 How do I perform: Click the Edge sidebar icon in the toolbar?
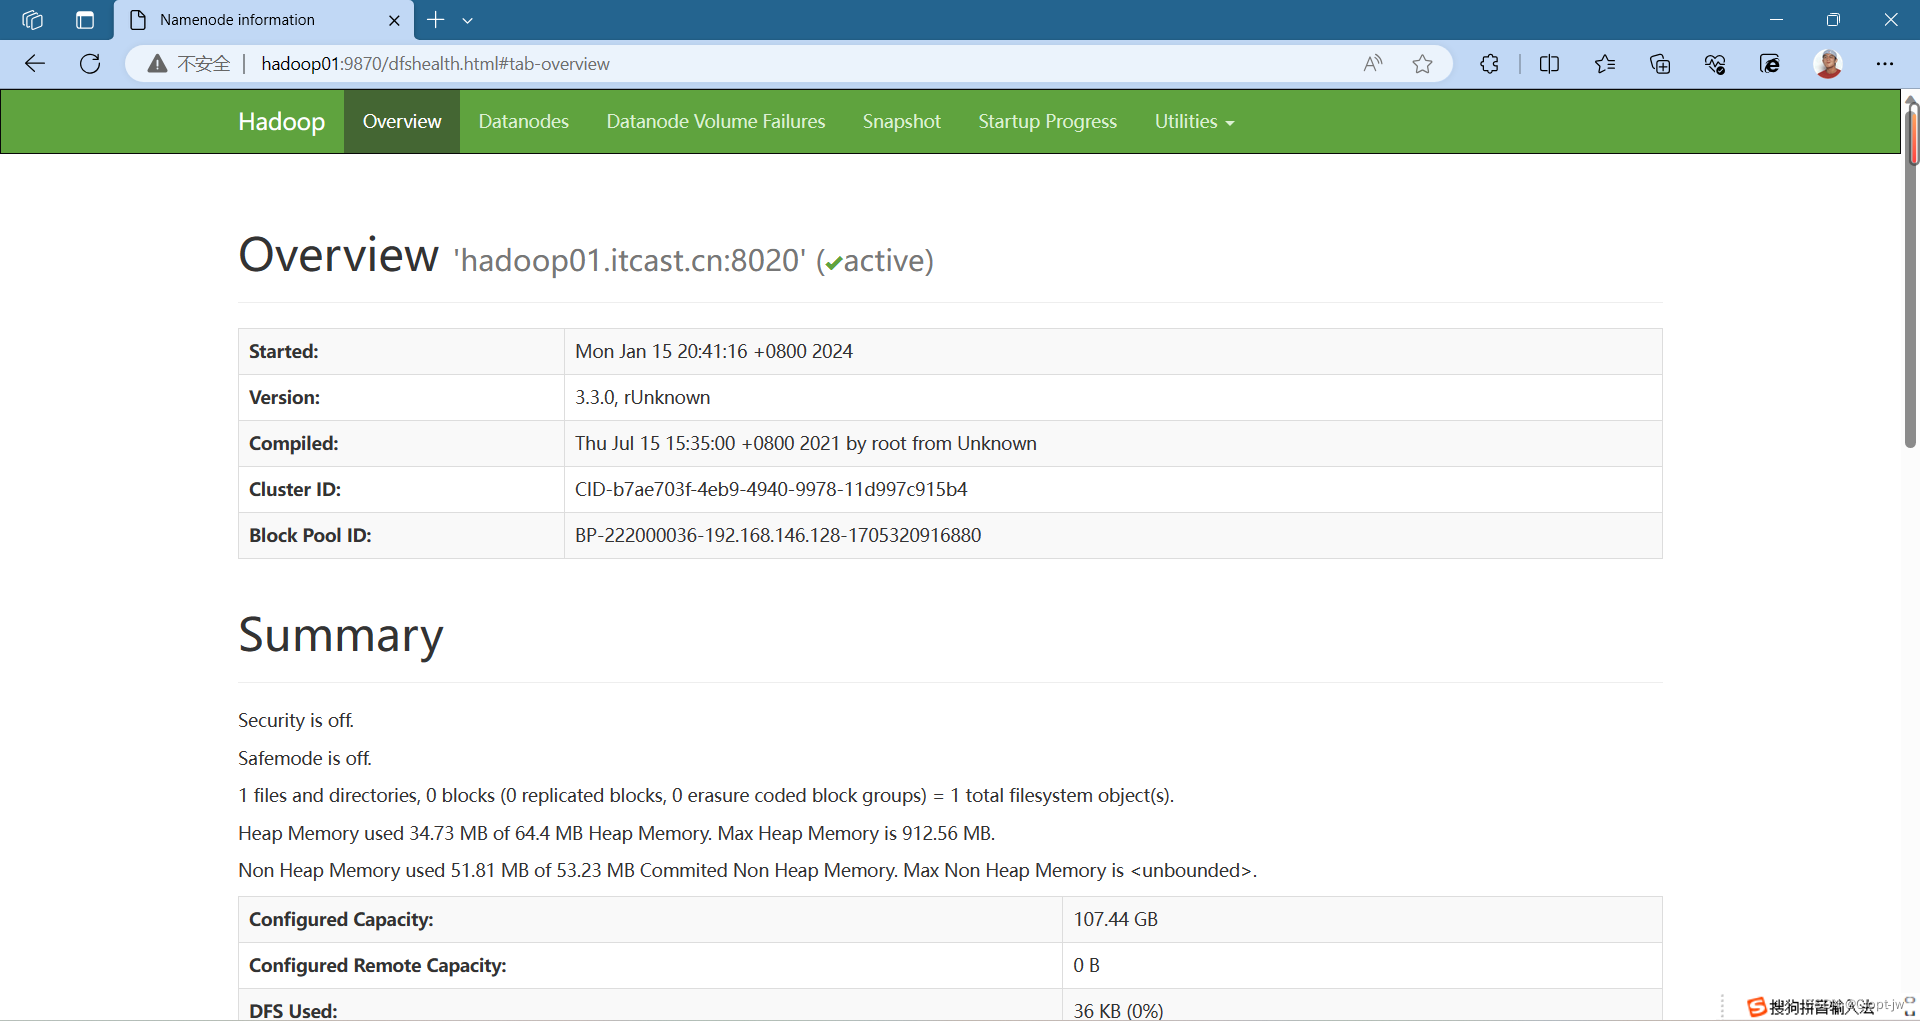click(x=1770, y=64)
